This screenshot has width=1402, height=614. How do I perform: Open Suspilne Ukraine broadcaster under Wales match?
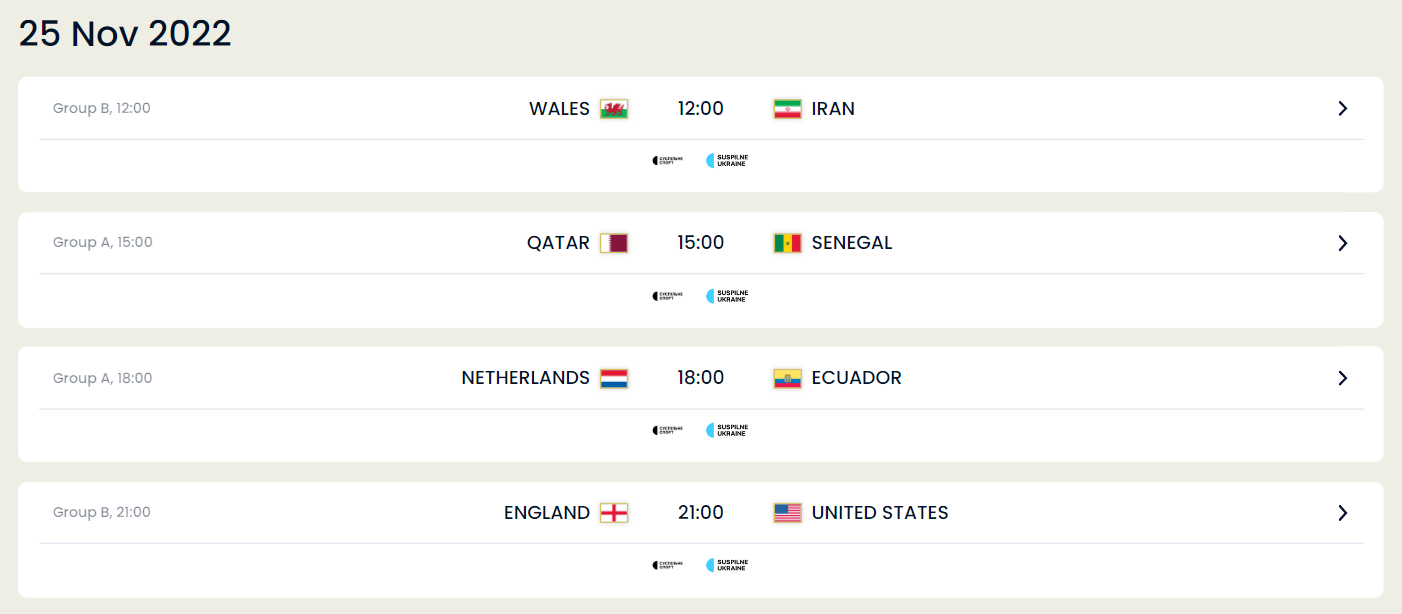[x=727, y=160]
